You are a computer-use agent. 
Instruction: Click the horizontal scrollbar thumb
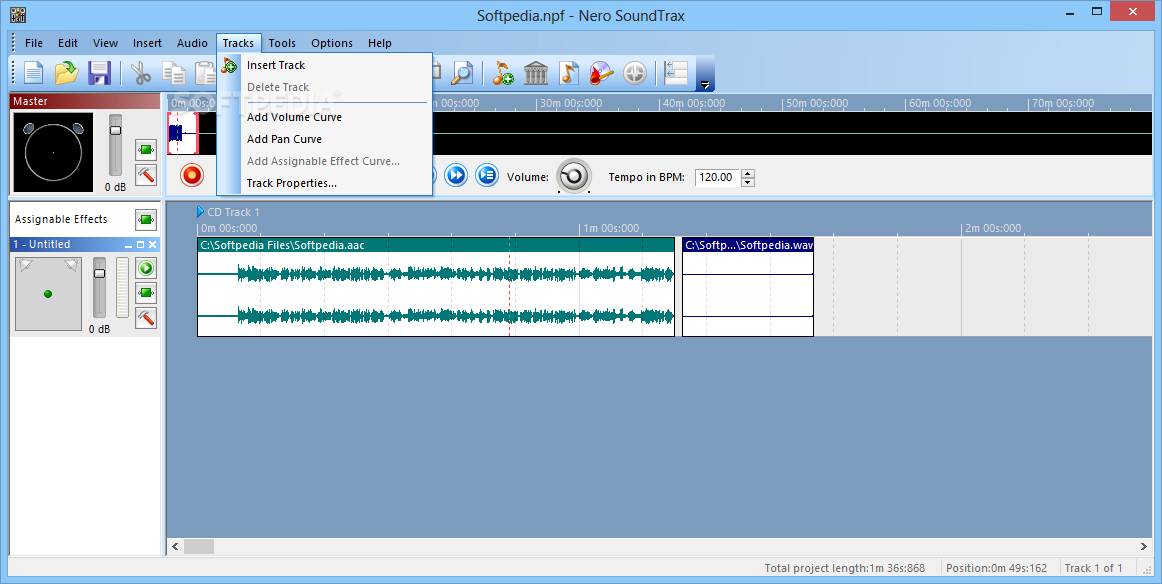point(199,547)
